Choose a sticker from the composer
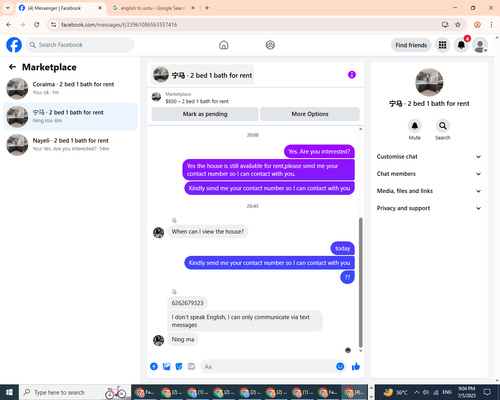This screenshot has height=400, width=500. pos(179,366)
